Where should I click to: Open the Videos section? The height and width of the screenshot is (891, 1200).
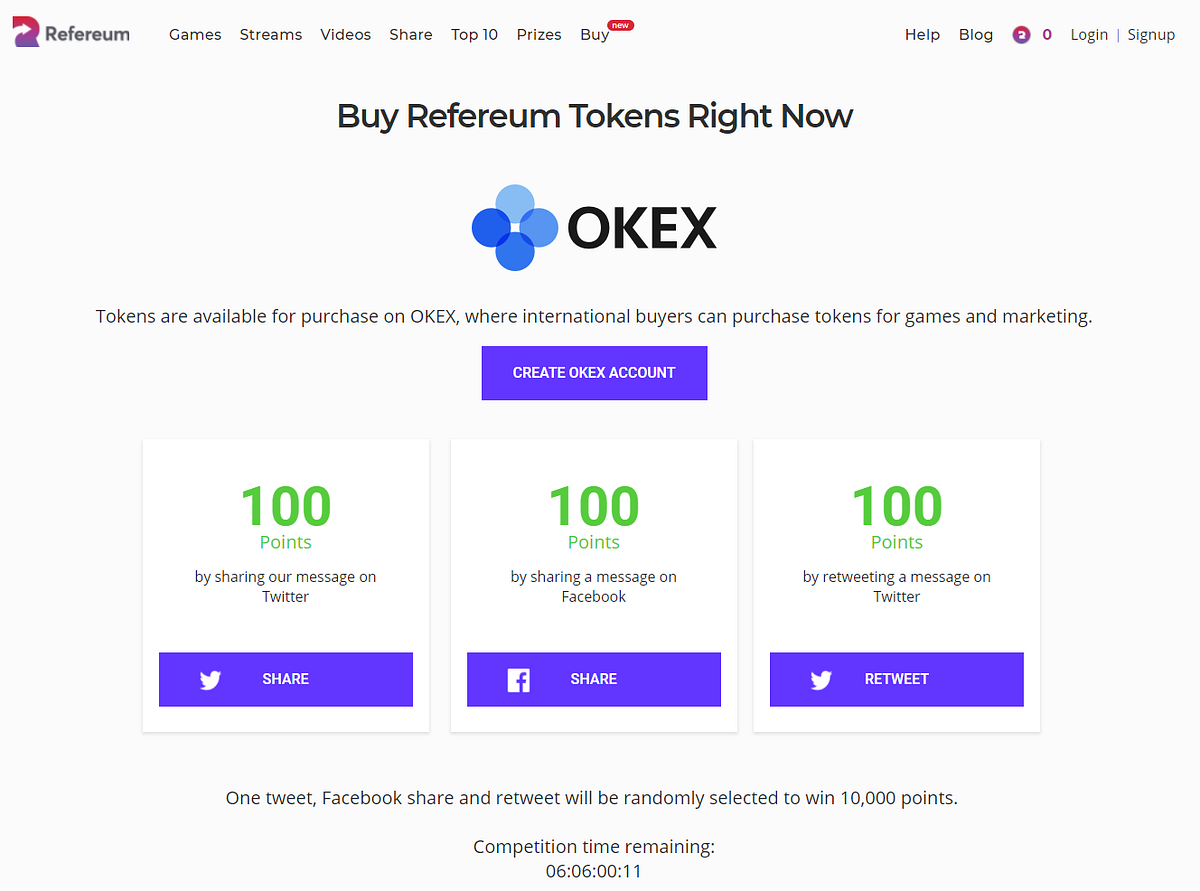click(346, 35)
